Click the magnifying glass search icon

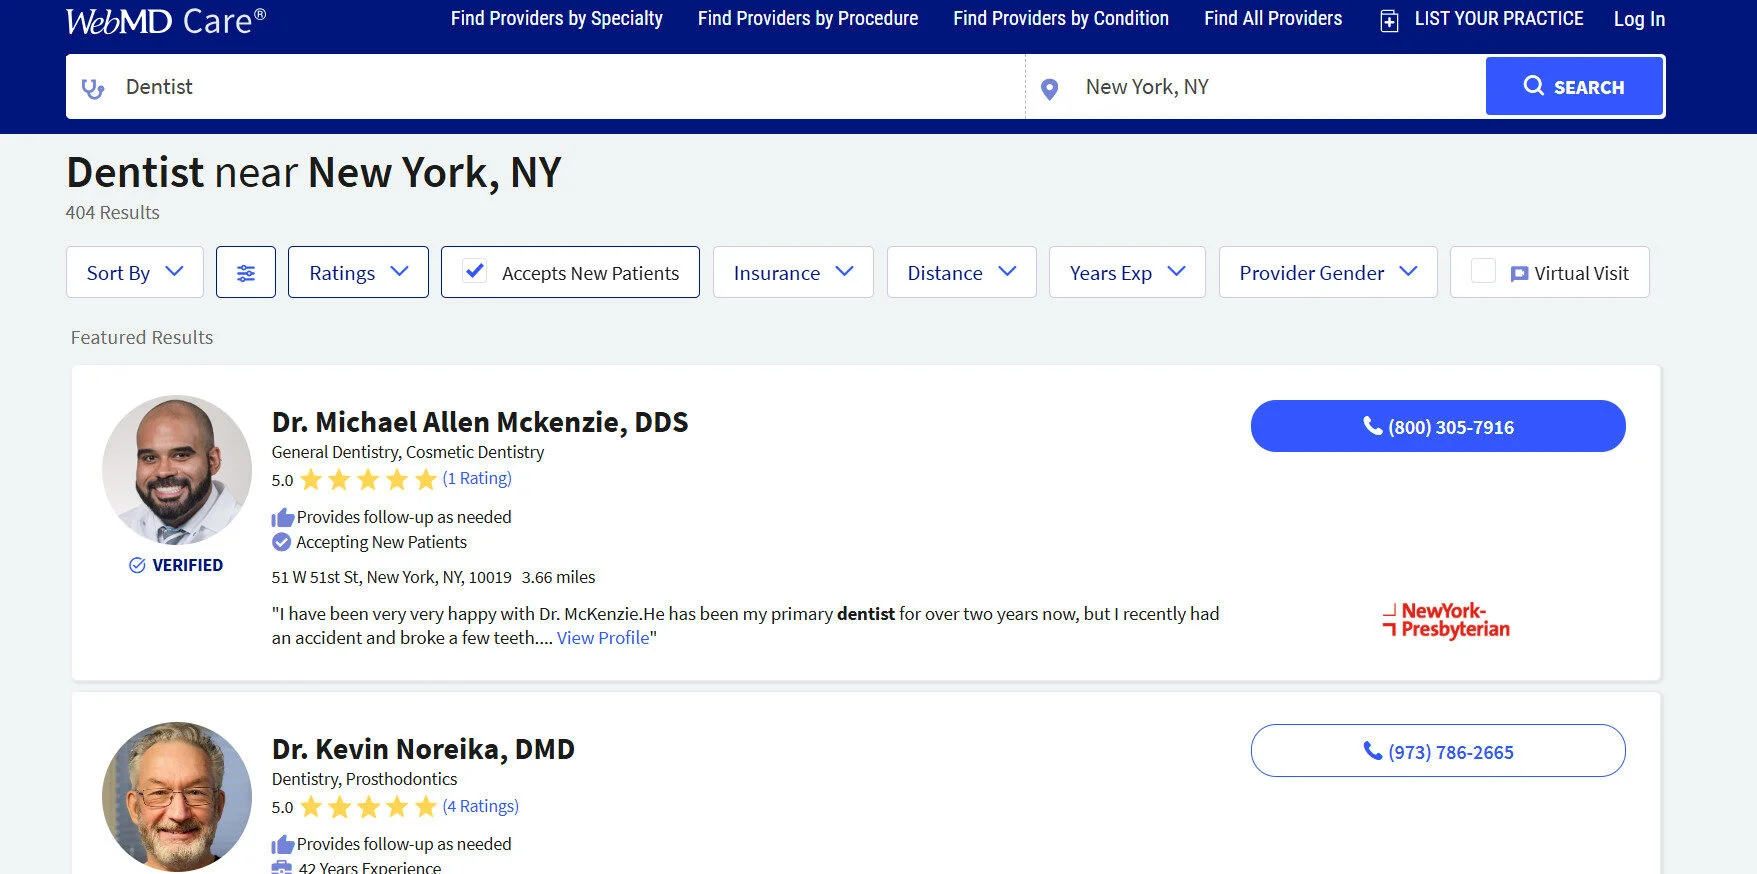[x=1535, y=86]
